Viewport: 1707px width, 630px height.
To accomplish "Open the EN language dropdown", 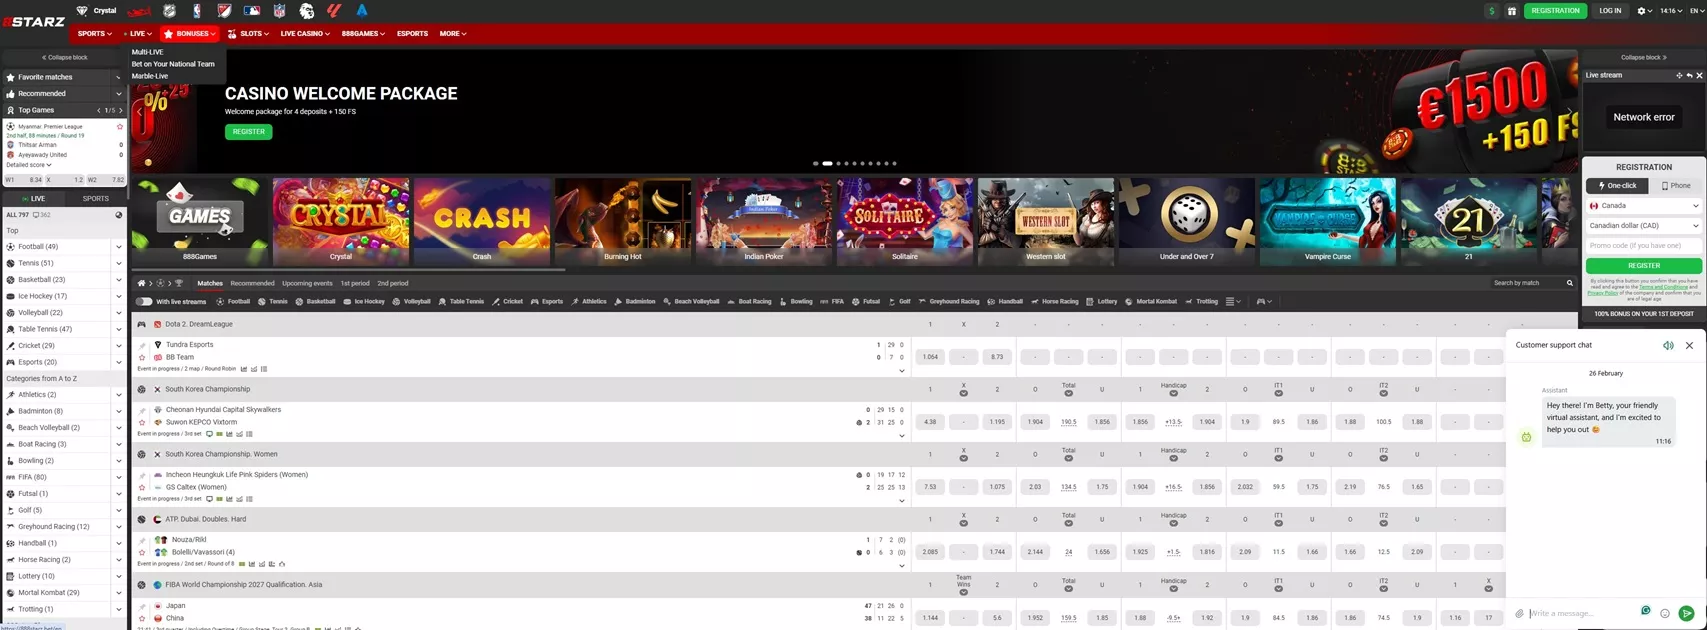I will 1696,11.
